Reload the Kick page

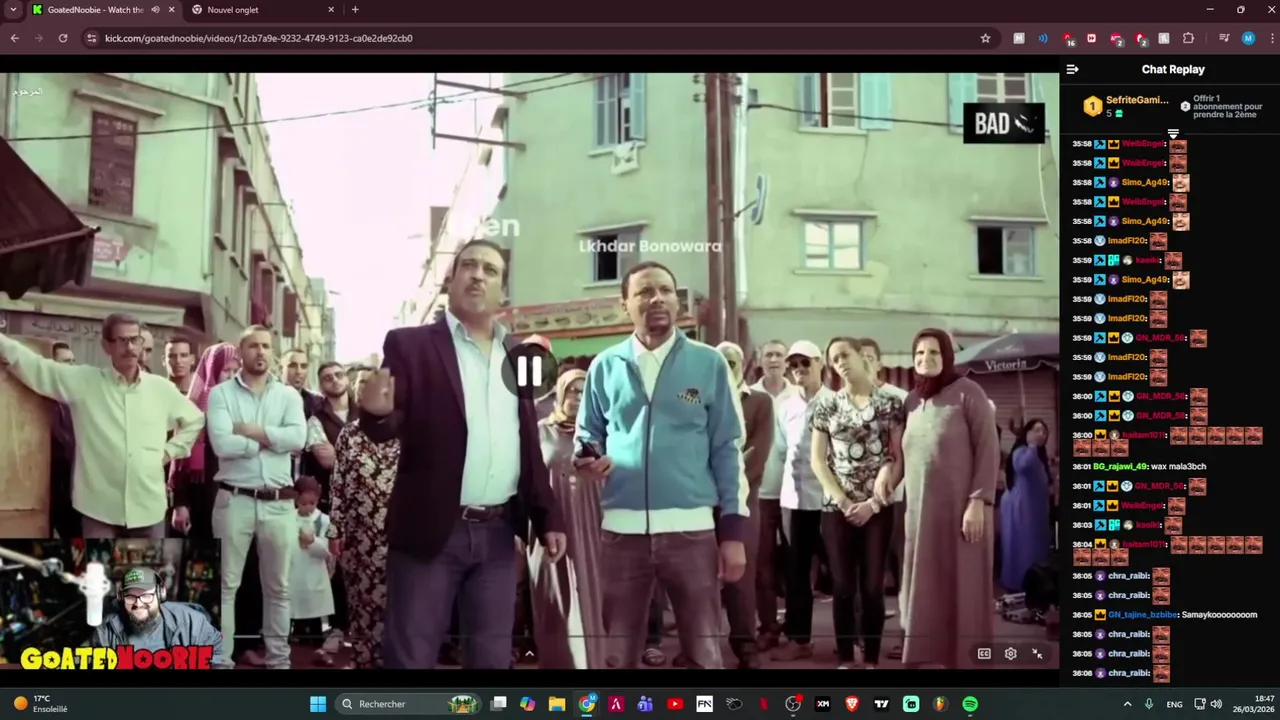(x=63, y=38)
